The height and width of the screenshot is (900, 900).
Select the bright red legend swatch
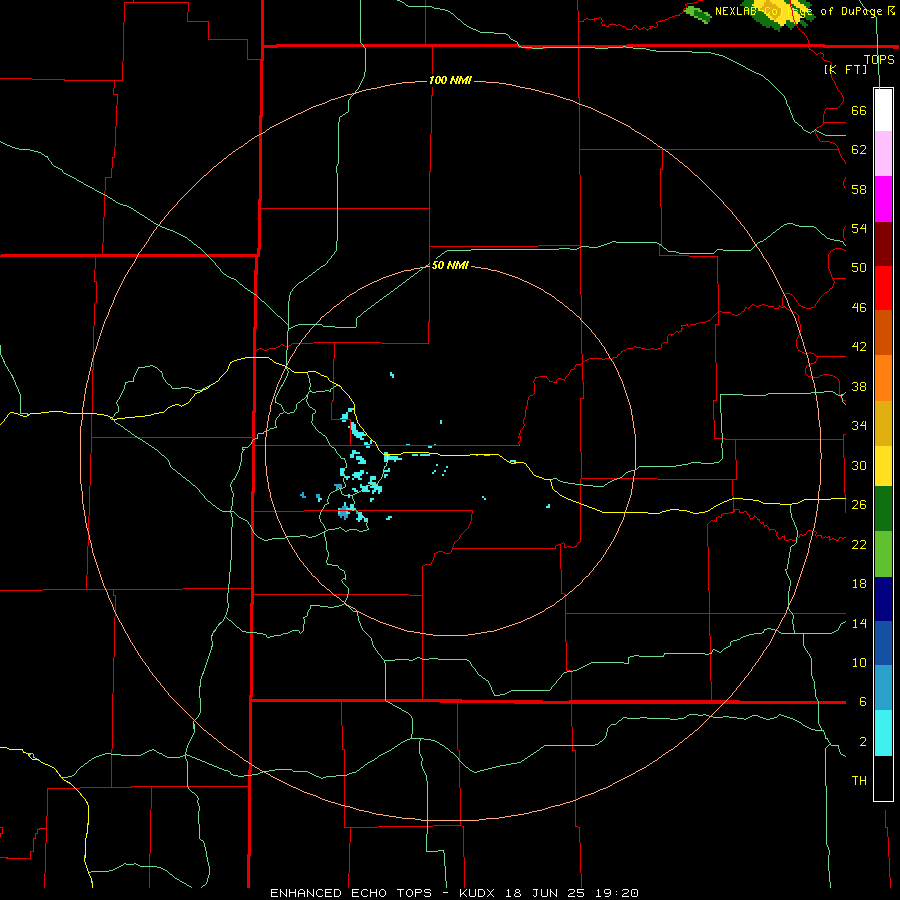click(x=883, y=288)
